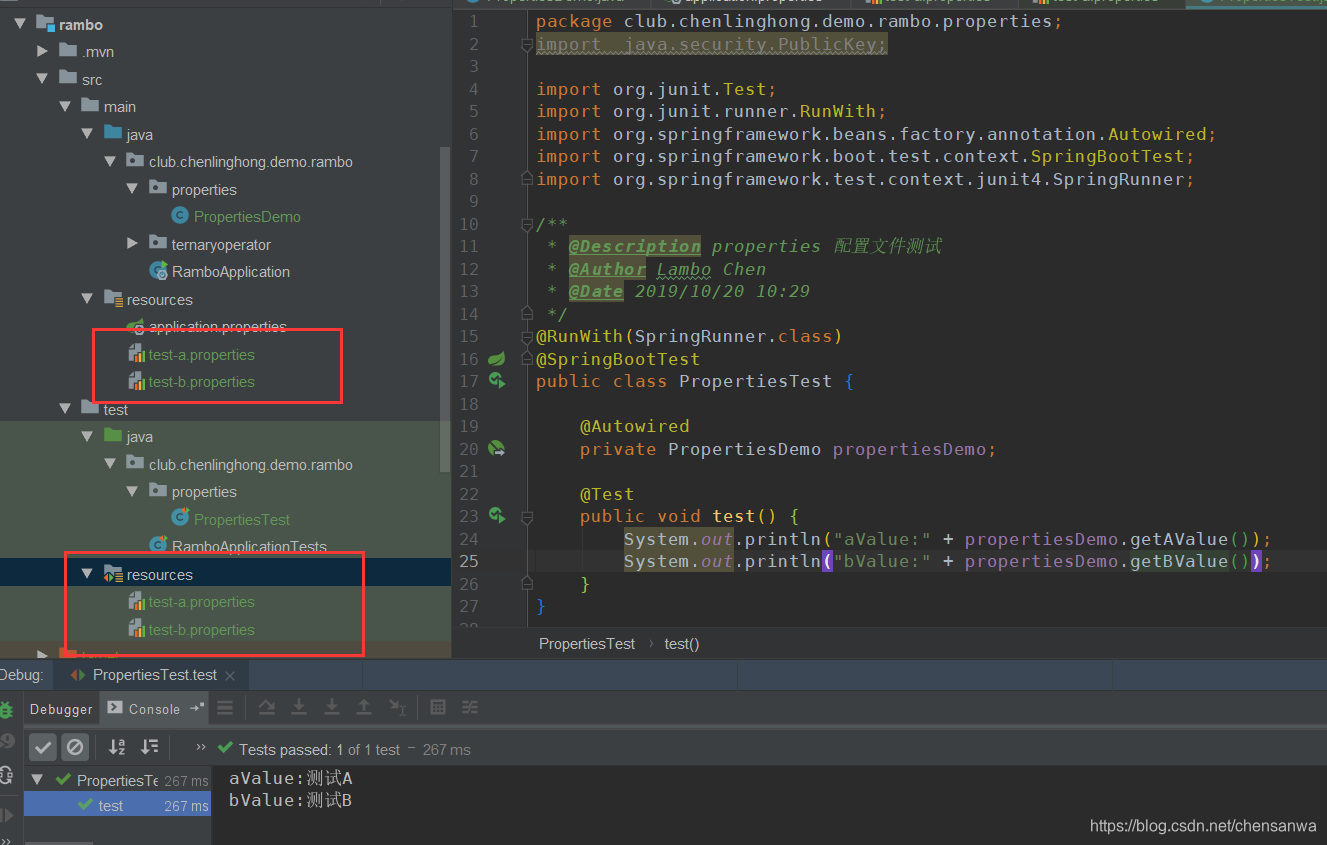Open test-b.properties under test resources
Viewport: 1327px width, 845px height.
pos(202,630)
